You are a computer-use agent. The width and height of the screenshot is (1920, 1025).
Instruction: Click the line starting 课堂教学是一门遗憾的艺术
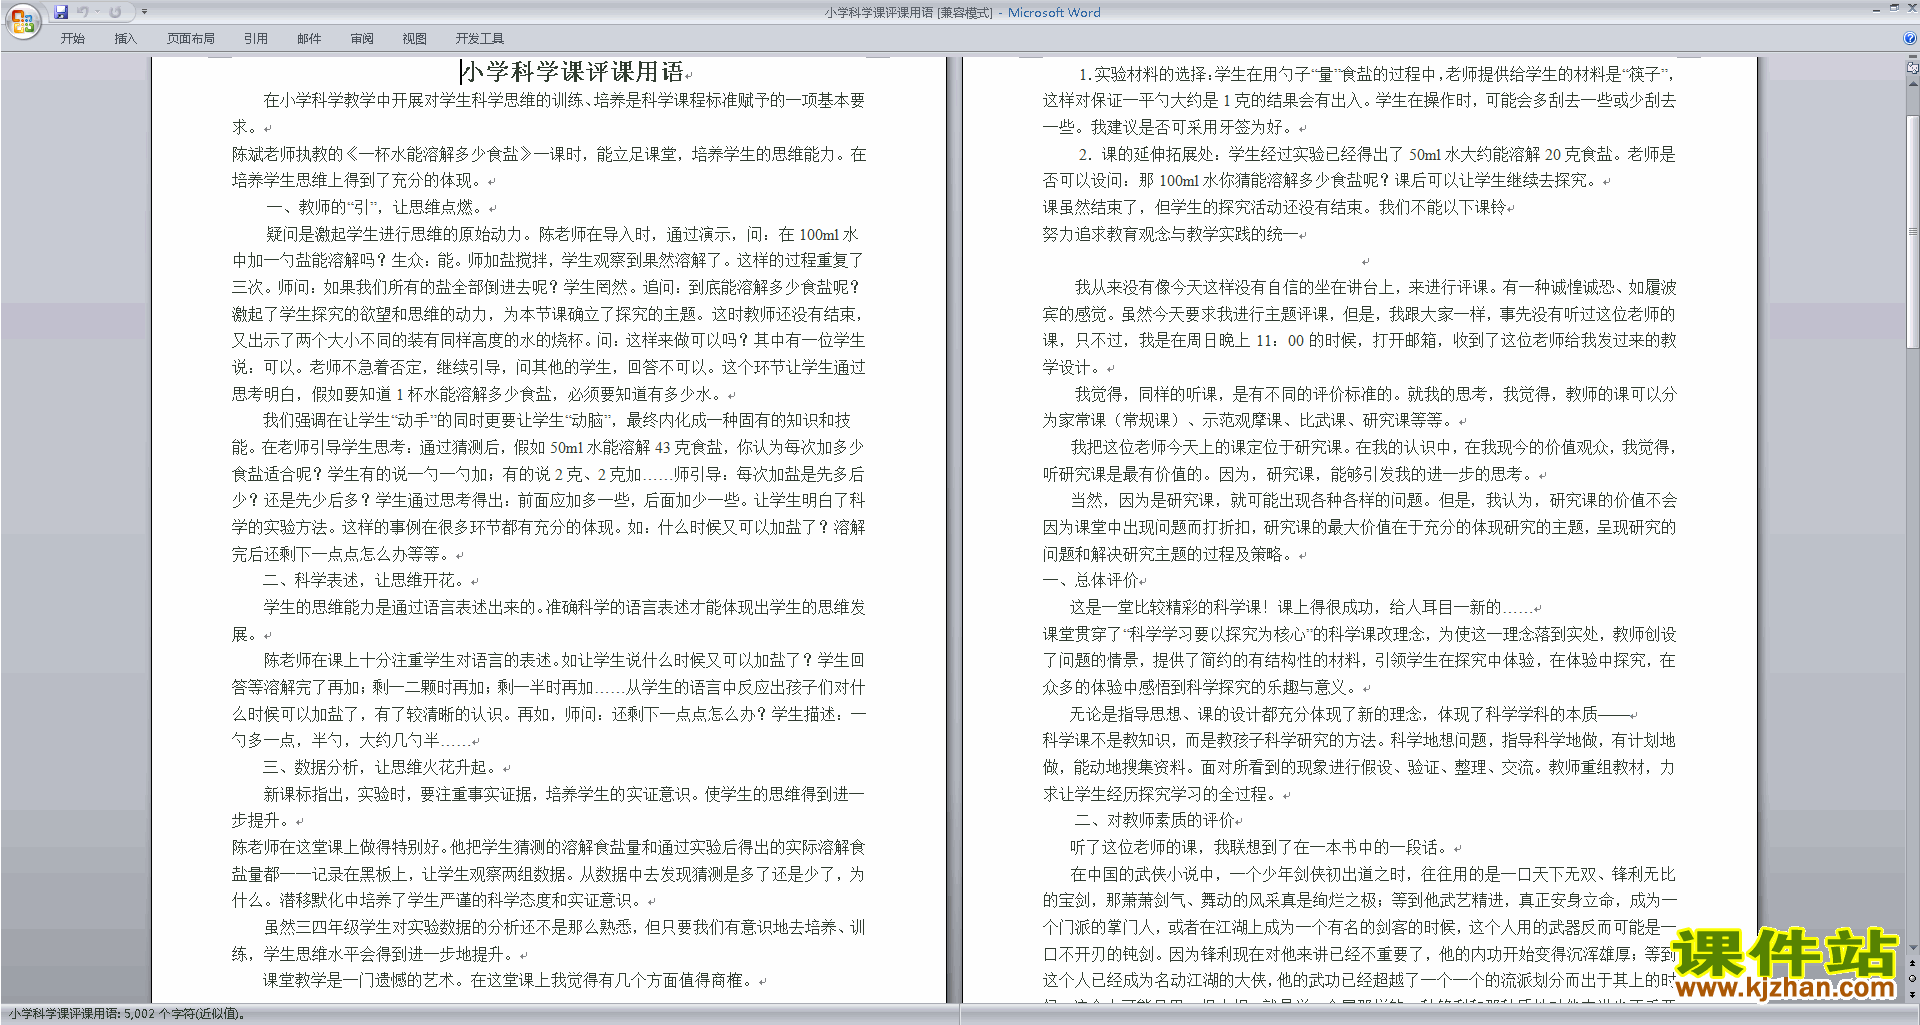(x=510, y=980)
